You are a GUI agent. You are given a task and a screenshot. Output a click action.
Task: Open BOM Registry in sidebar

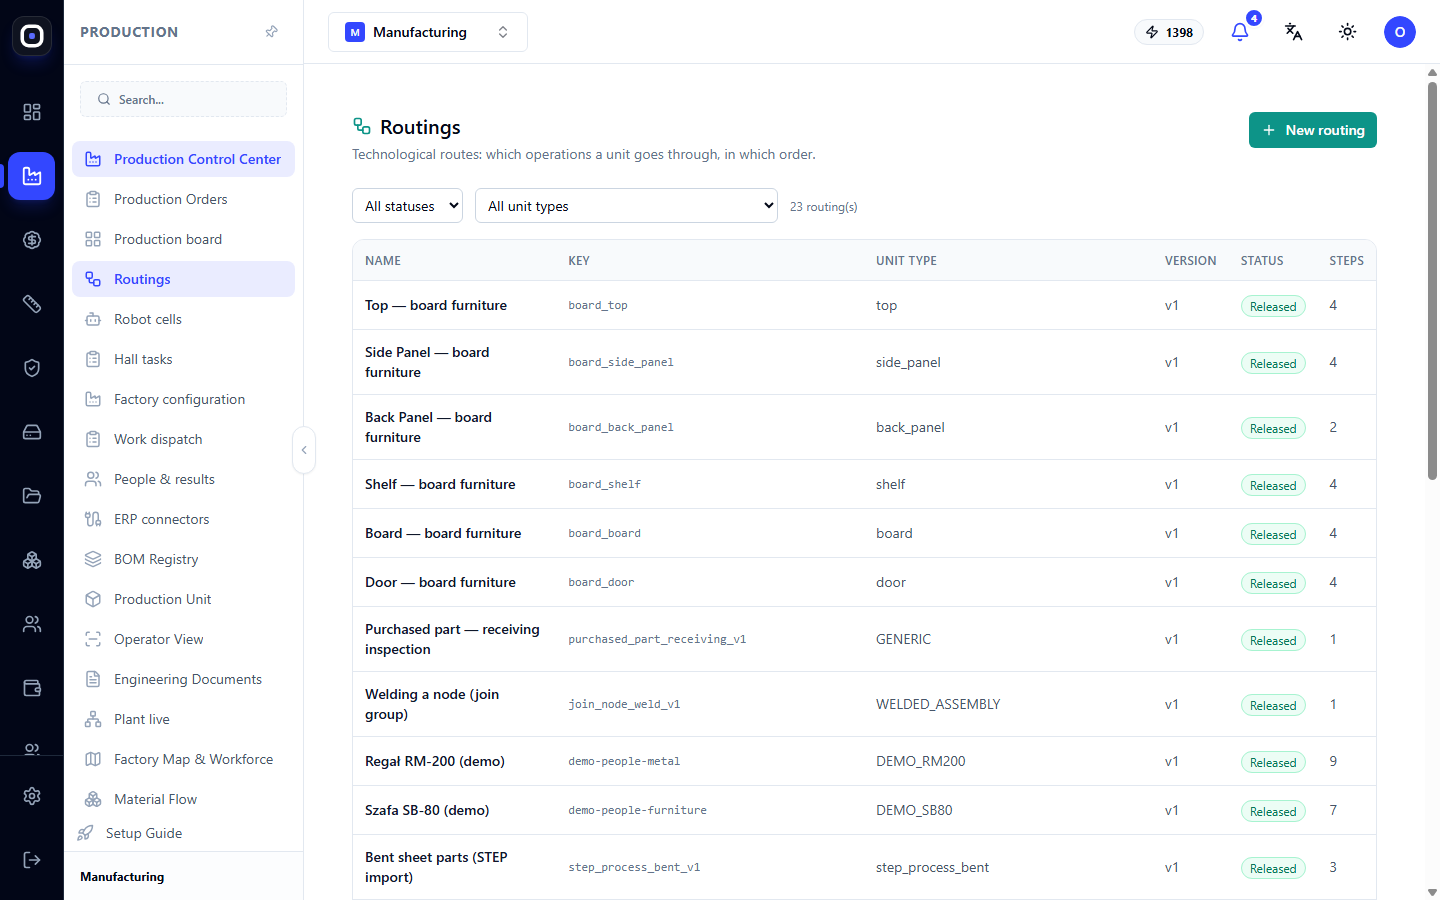pyautogui.click(x=183, y=559)
